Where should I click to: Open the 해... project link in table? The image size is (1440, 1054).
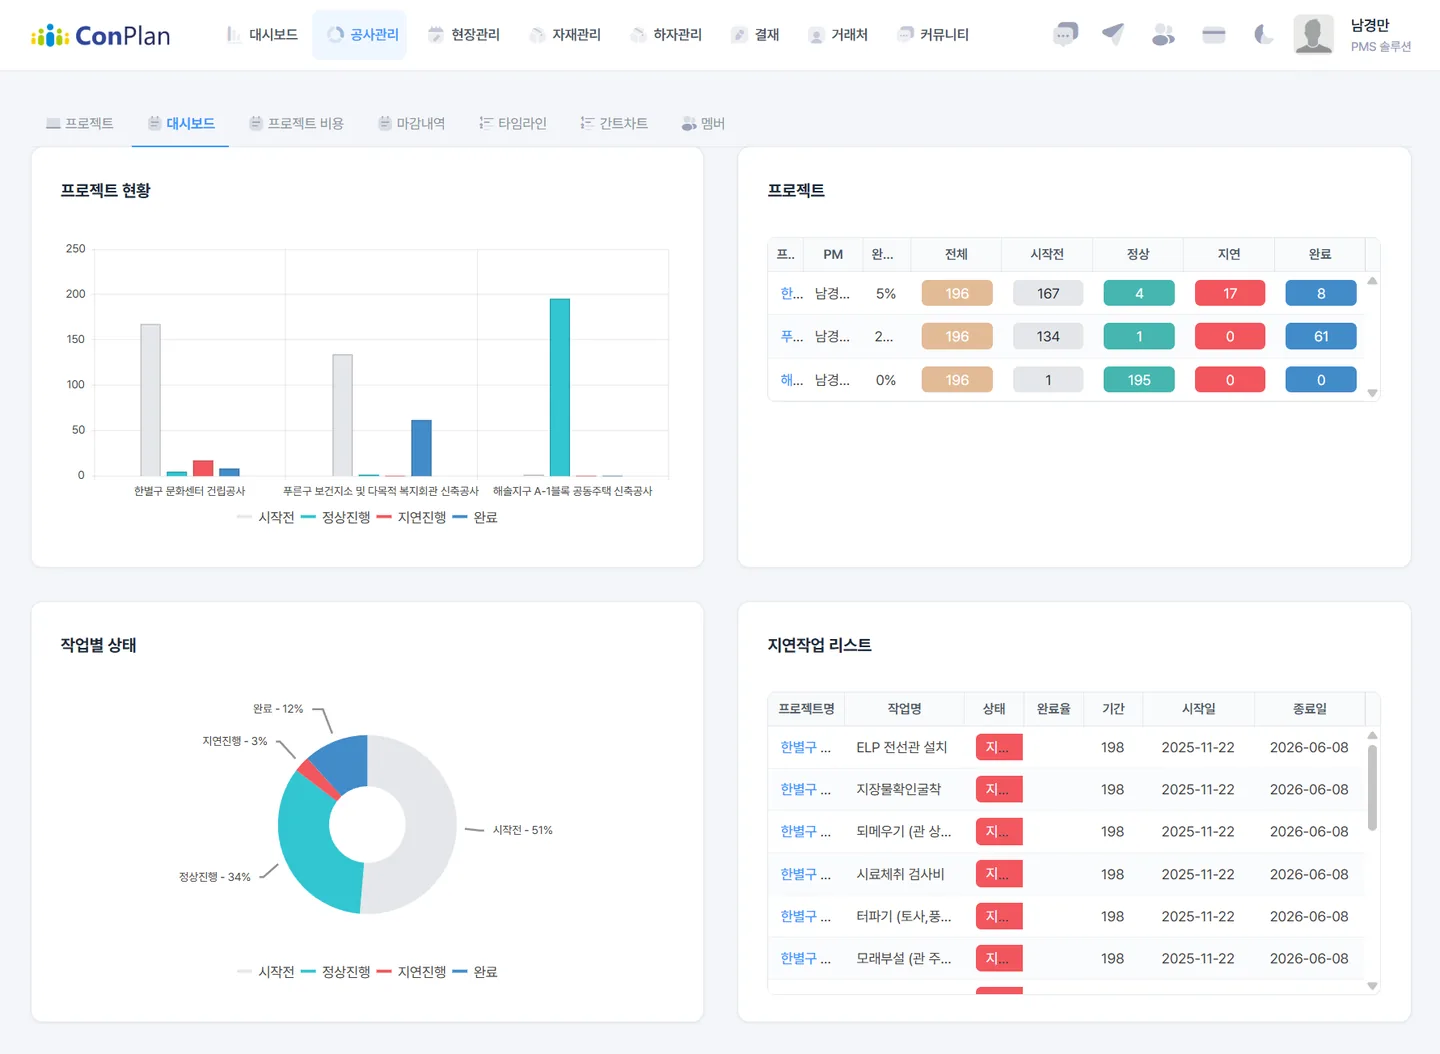tap(792, 380)
